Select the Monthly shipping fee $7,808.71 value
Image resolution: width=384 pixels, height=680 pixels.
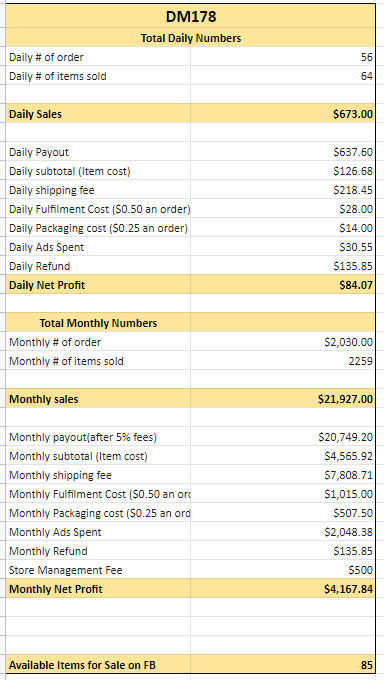point(283,475)
